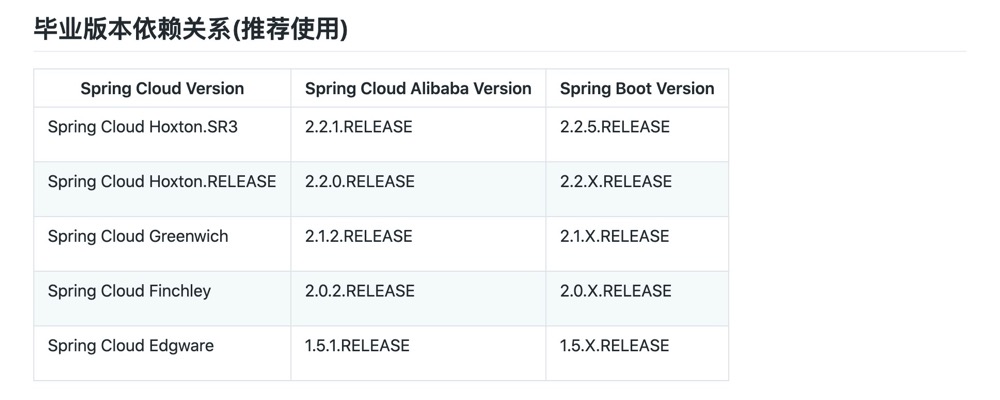Click the 2.1.2.RELEASE Alibaba version cell
This screenshot has height=400, width=1000.
359,237
